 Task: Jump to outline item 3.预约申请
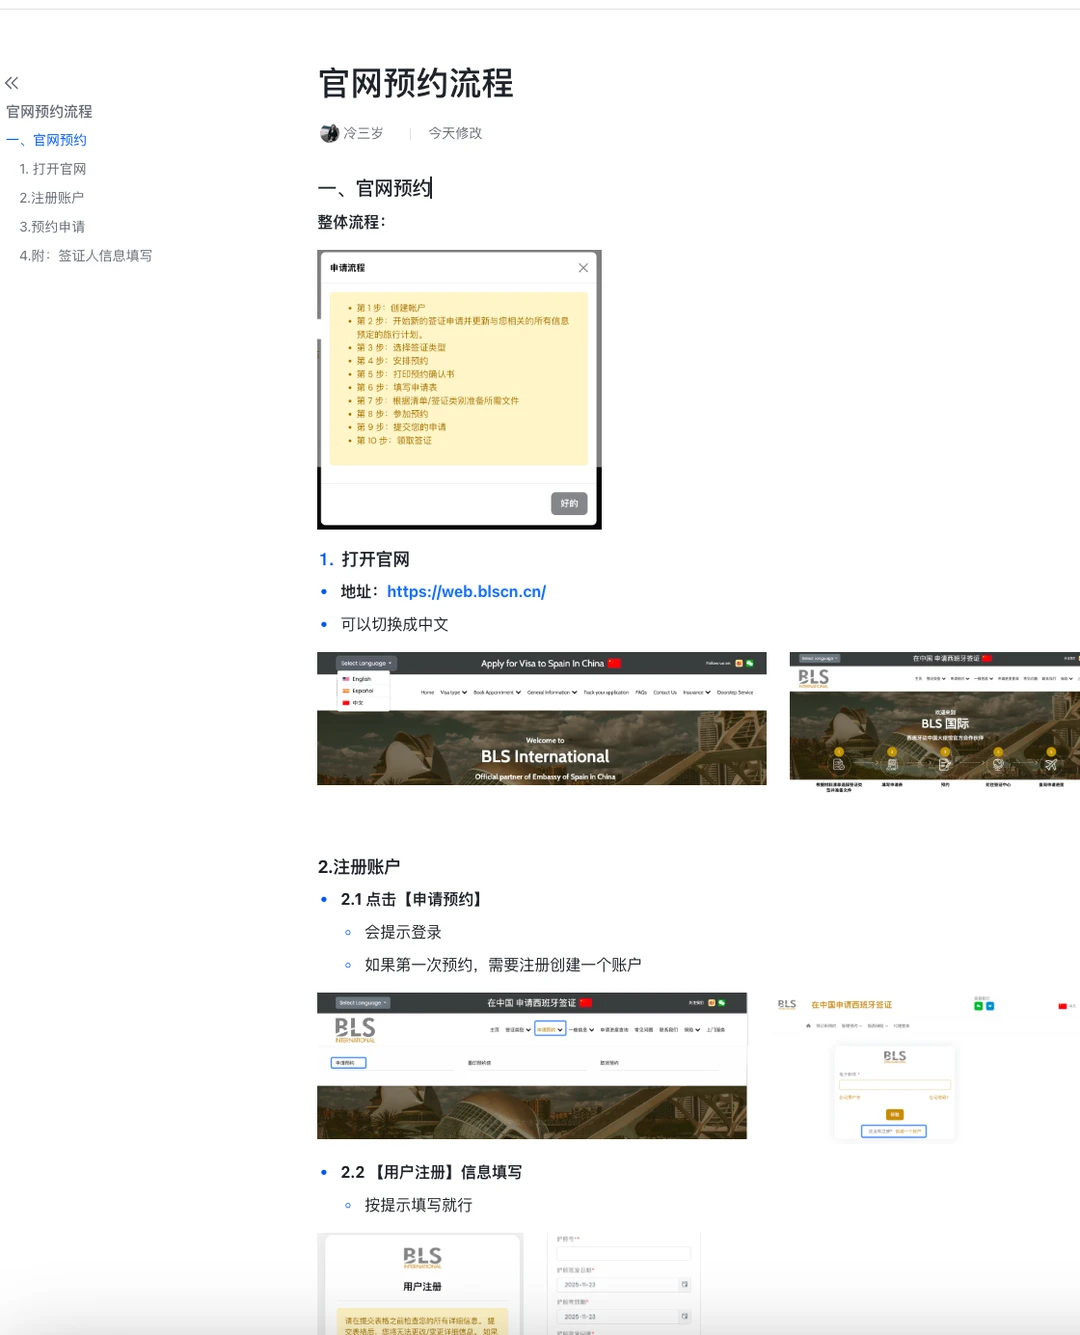52,227
